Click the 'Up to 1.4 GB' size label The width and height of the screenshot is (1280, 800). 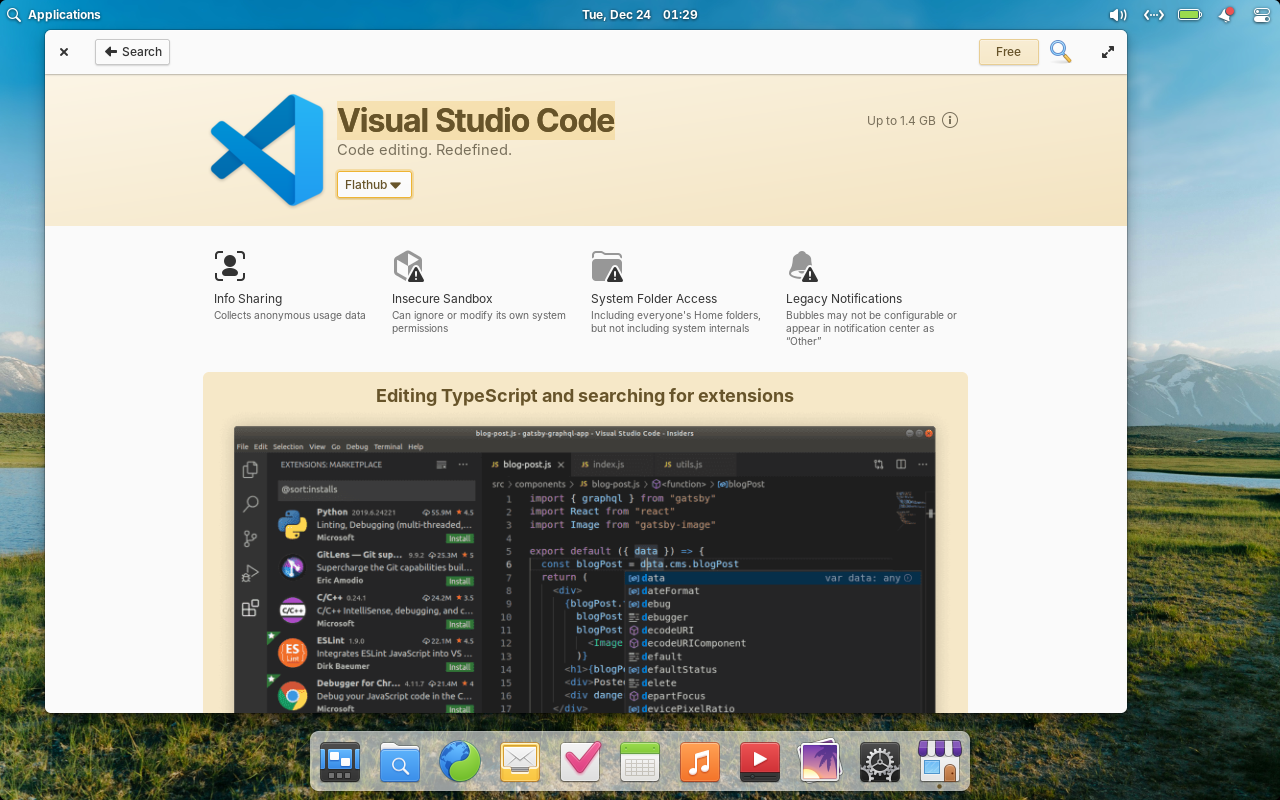tap(901, 121)
